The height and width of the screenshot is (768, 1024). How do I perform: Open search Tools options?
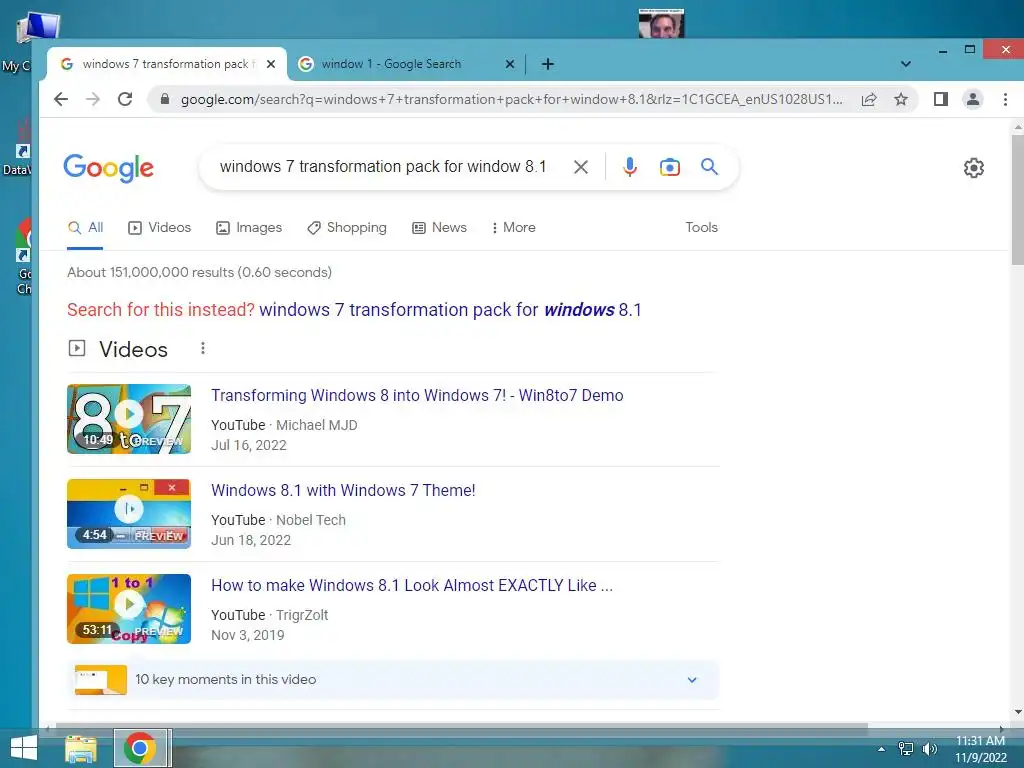tap(701, 227)
